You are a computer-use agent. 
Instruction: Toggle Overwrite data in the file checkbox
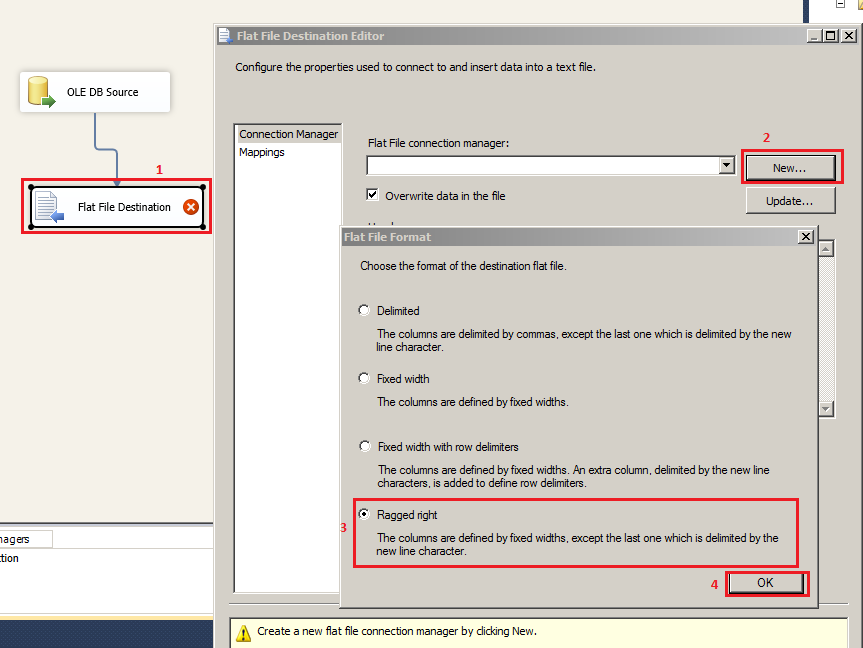click(373, 194)
